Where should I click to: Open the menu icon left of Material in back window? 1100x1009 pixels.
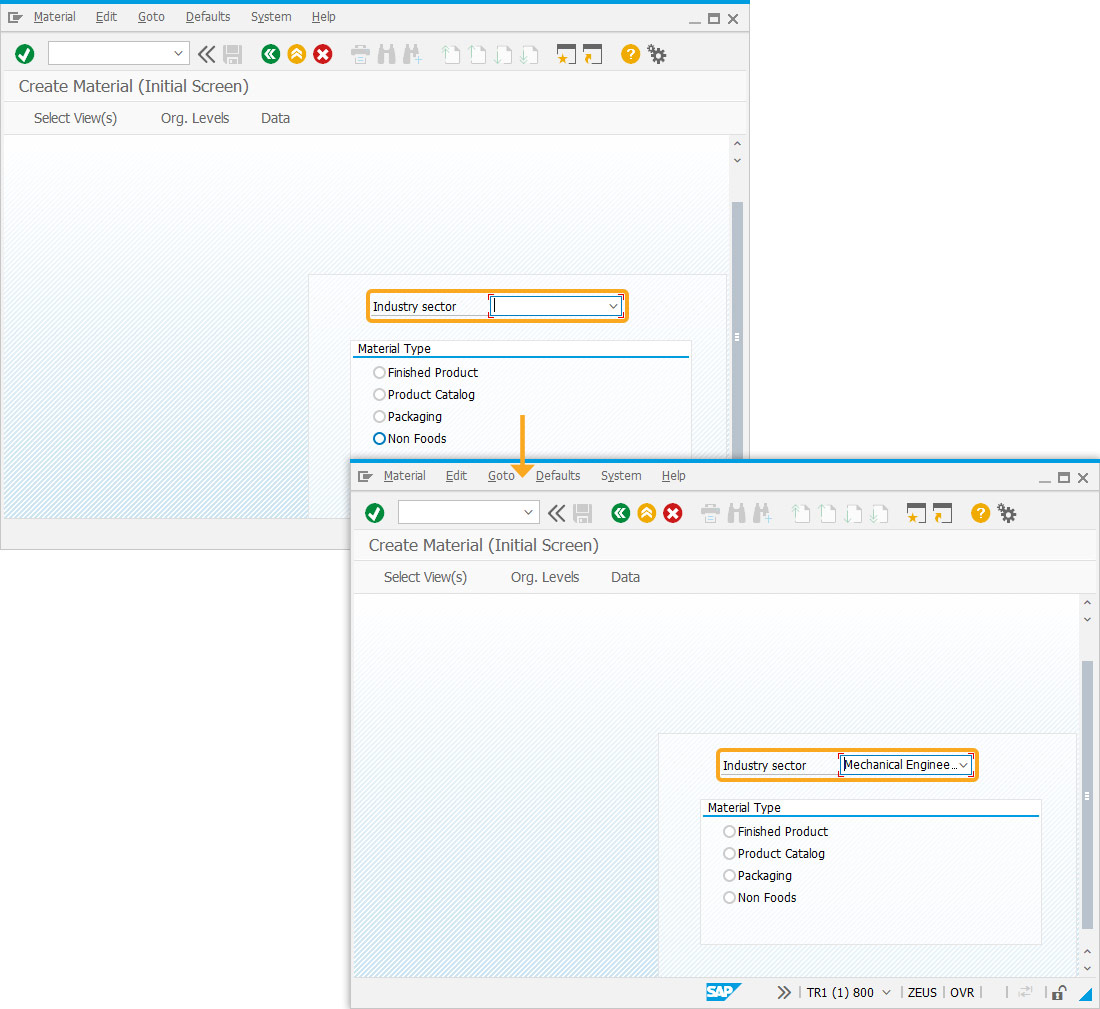pos(15,17)
